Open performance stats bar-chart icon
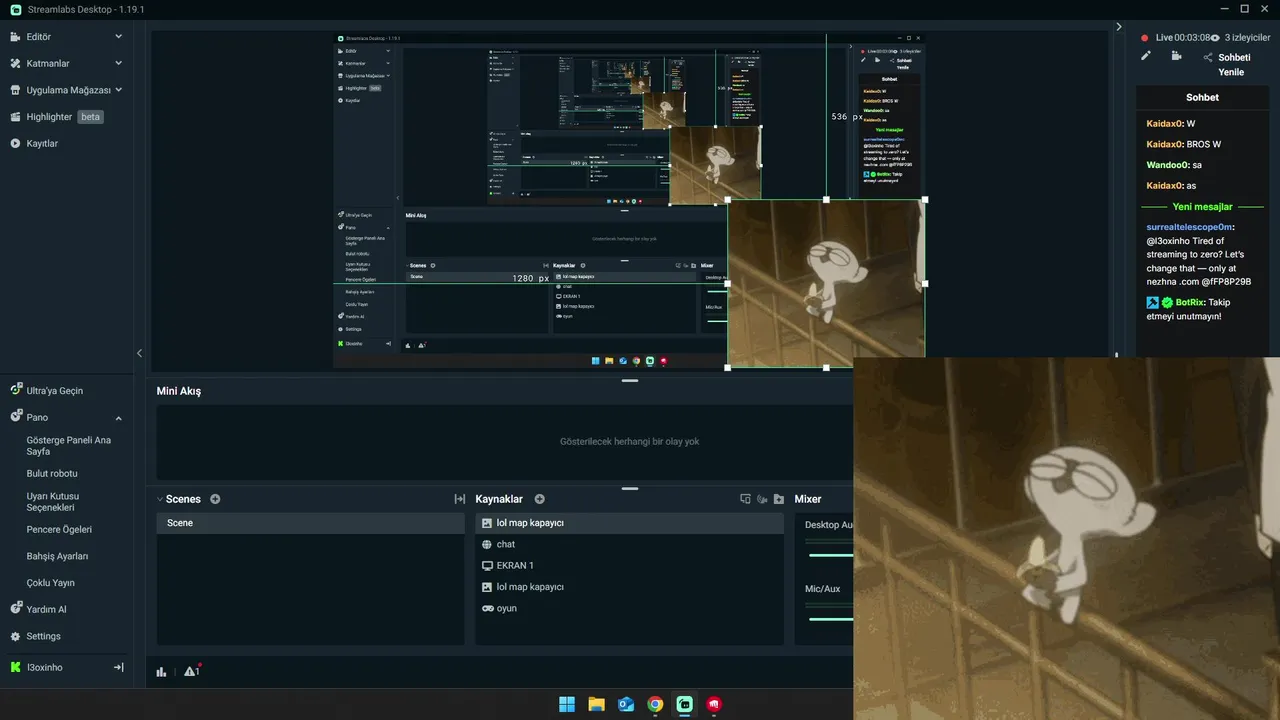Image resolution: width=1280 pixels, height=720 pixels. click(x=161, y=672)
